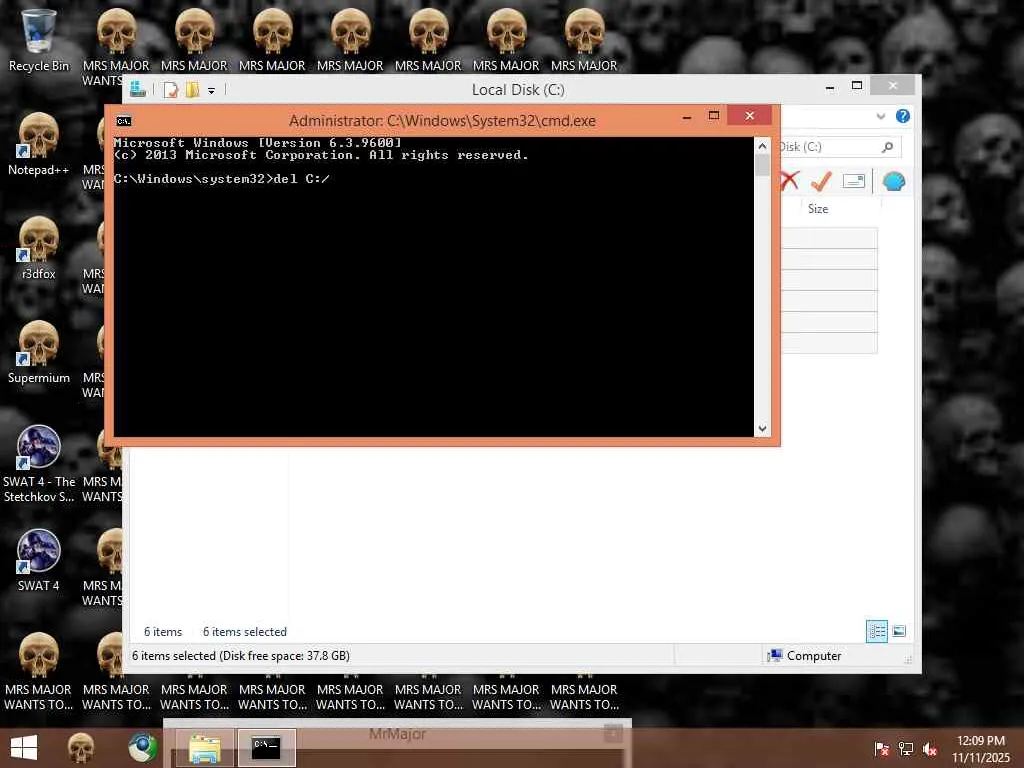Click the Supermium globe taskbar icon

[142, 748]
